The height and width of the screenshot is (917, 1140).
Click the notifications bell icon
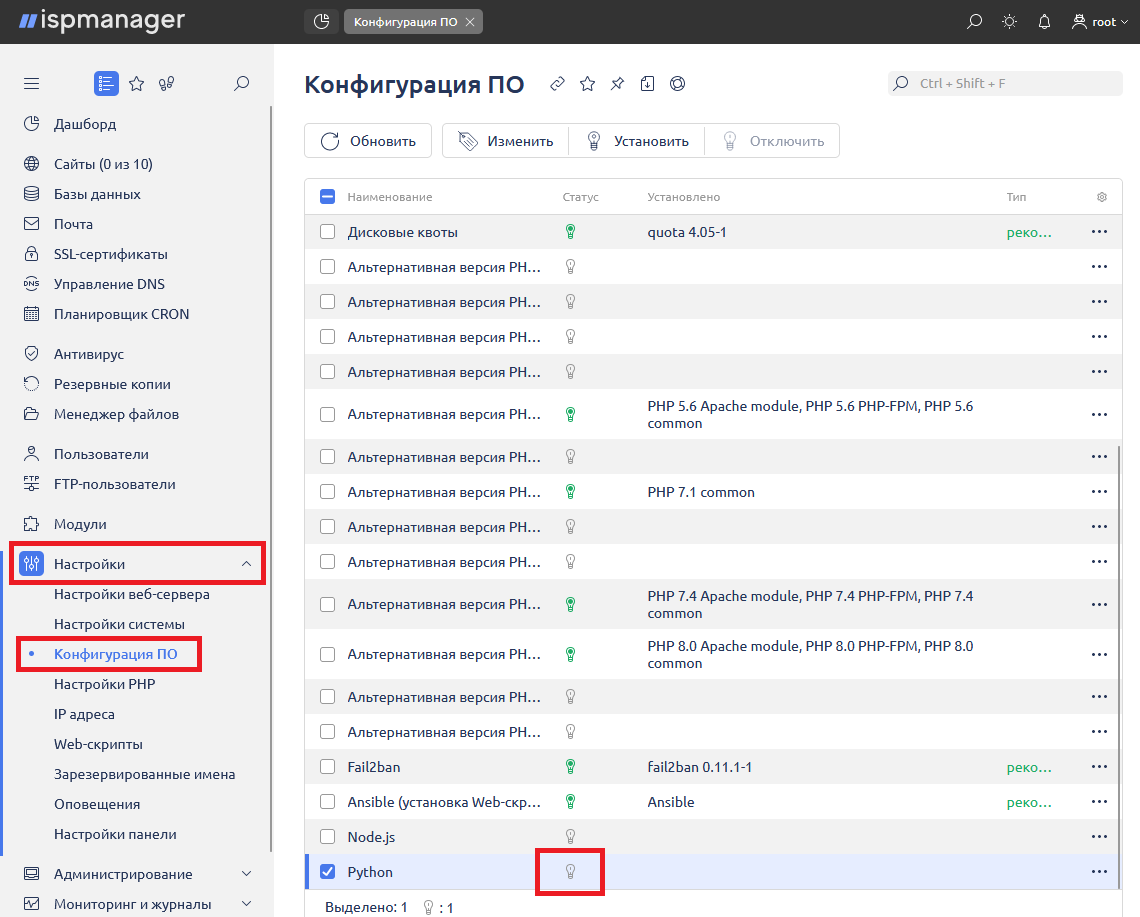(x=1044, y=21)
